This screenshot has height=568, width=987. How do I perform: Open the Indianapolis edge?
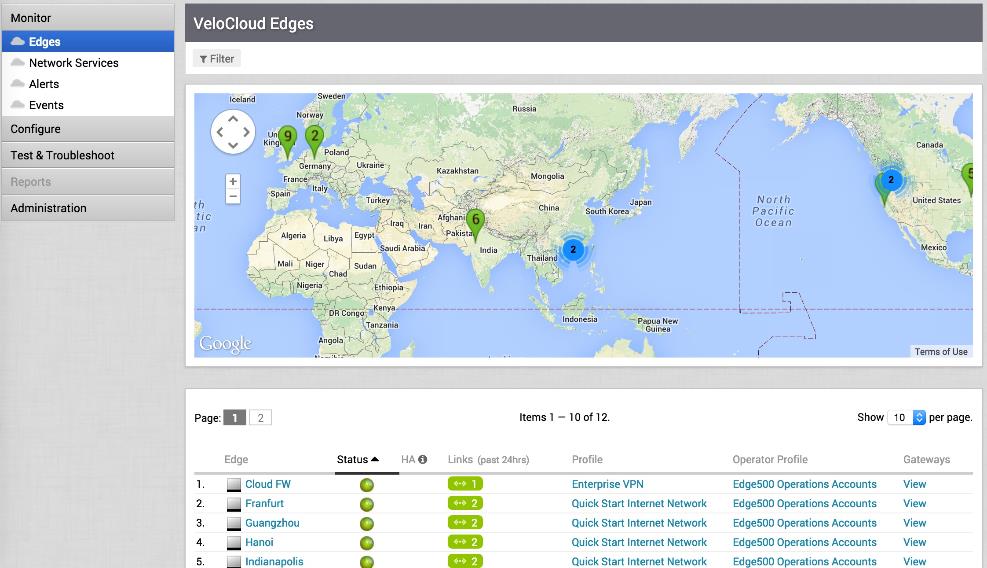click(x=274, y=561)
